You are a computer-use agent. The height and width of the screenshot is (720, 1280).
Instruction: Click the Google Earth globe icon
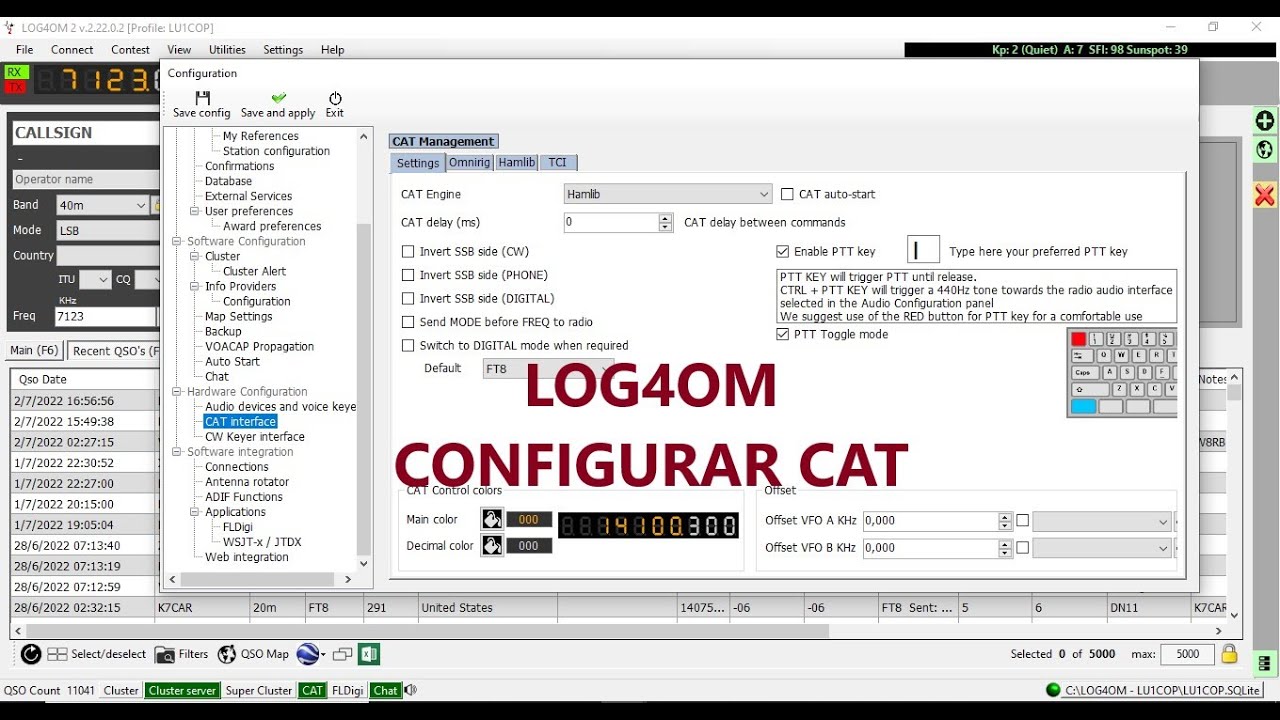pyautogui.click(x=307, y=654)
